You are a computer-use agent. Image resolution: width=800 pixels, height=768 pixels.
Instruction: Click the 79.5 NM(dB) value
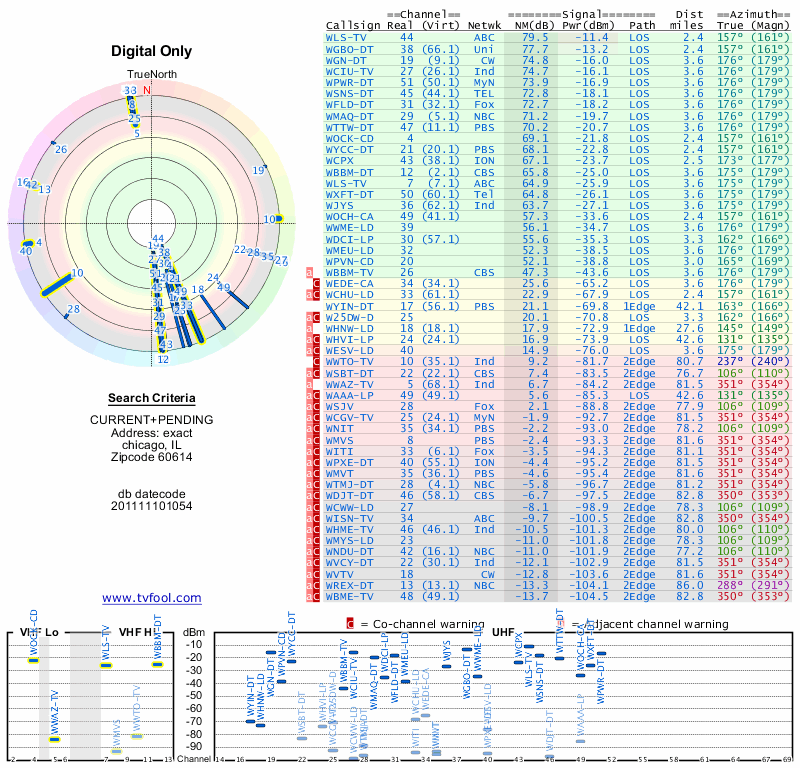[535, 38]
